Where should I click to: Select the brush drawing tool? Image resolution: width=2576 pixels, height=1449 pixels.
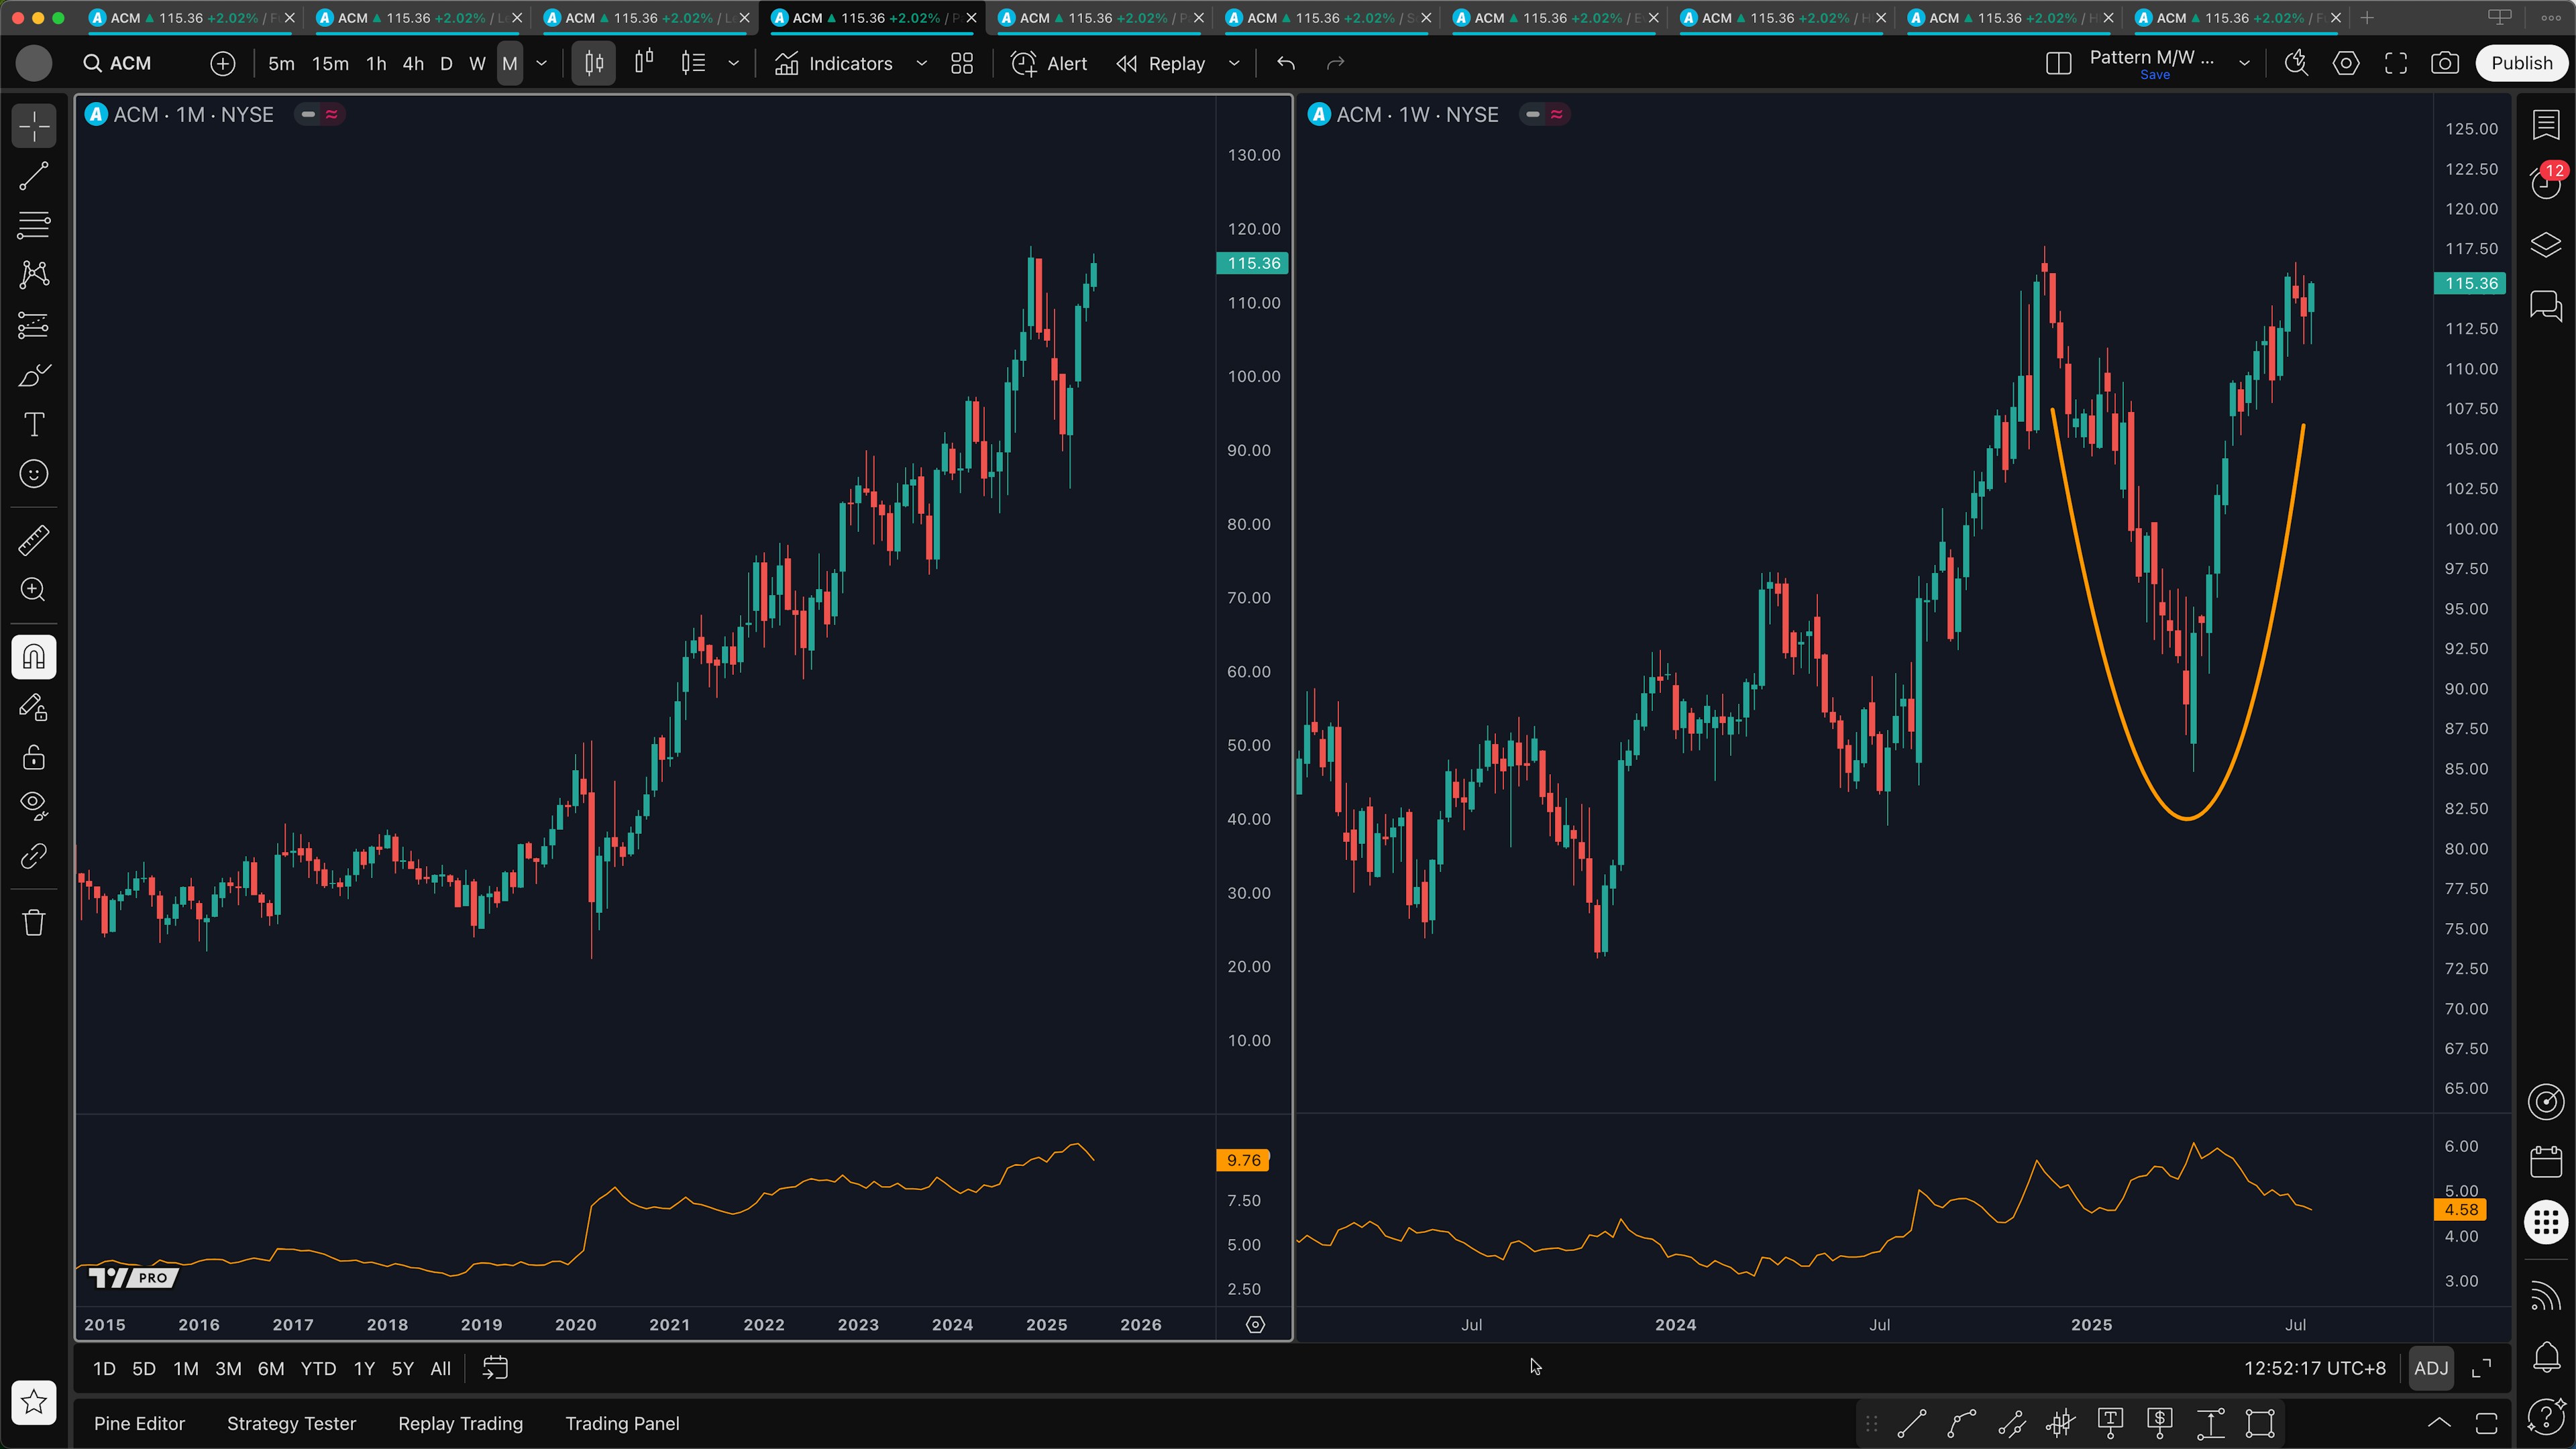[34, 375]
